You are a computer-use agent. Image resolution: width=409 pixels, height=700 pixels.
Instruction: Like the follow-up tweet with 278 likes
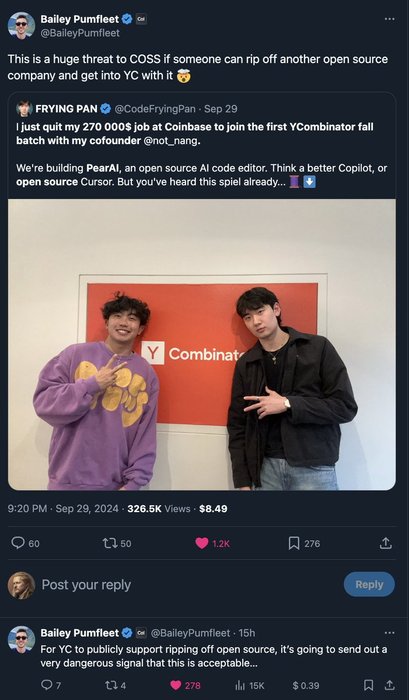[x=185, y=685]
